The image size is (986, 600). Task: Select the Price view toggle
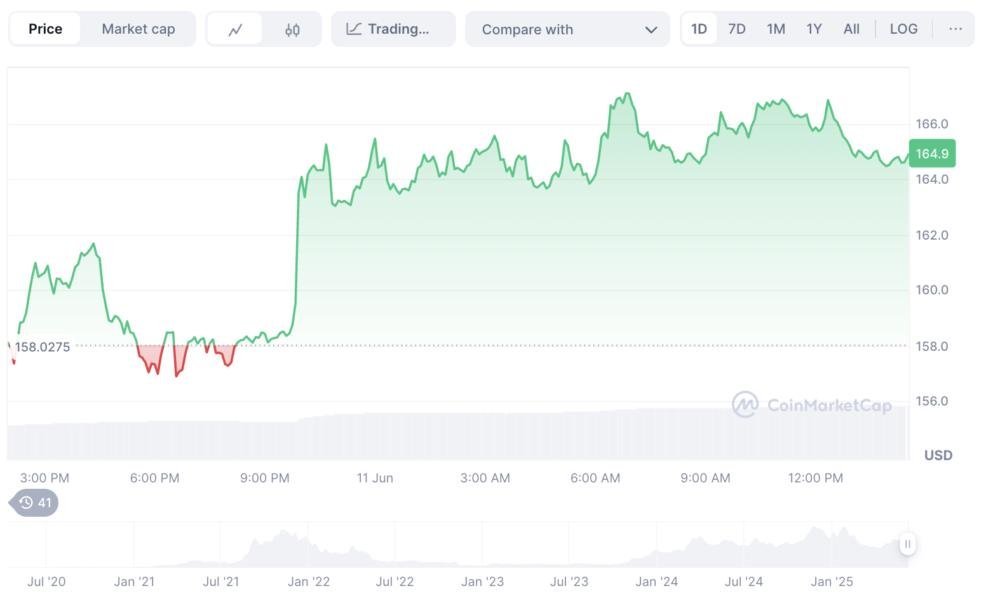coord(45,29)
